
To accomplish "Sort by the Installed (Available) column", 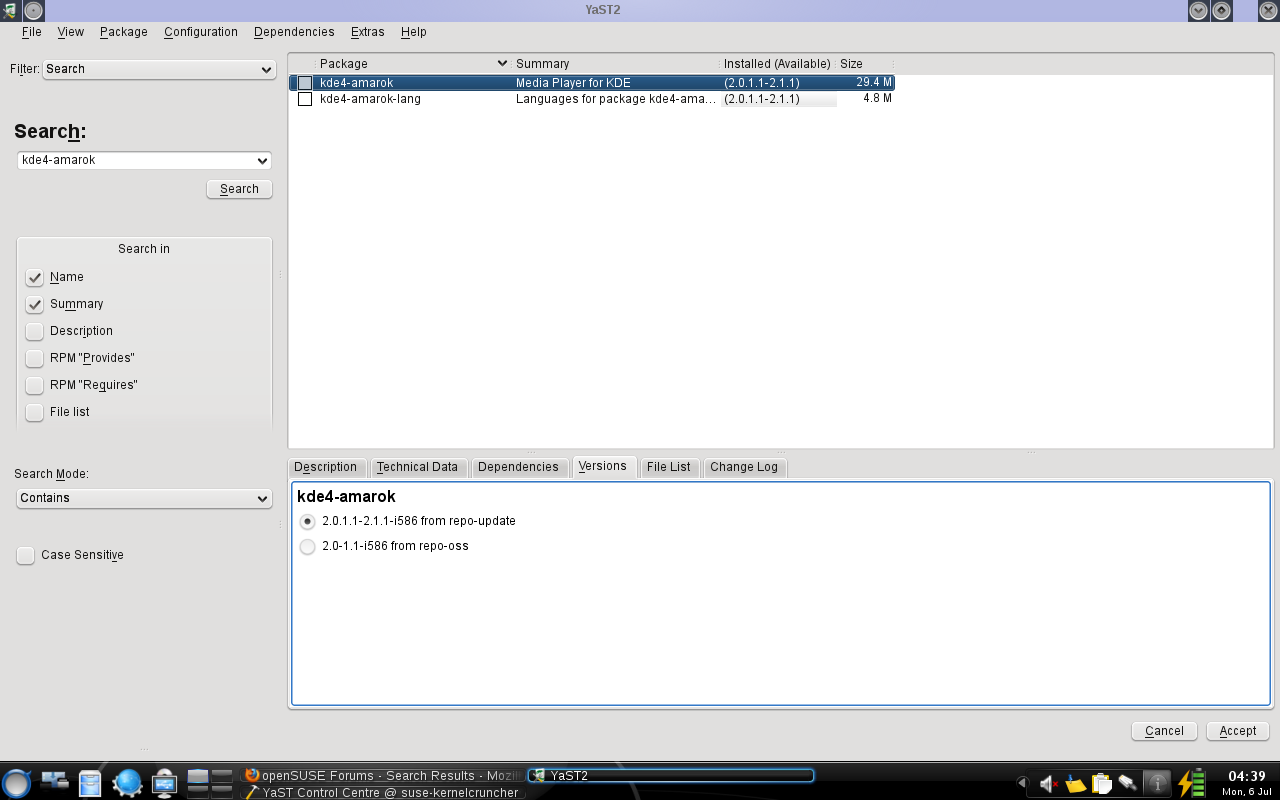I will (777, 63).
